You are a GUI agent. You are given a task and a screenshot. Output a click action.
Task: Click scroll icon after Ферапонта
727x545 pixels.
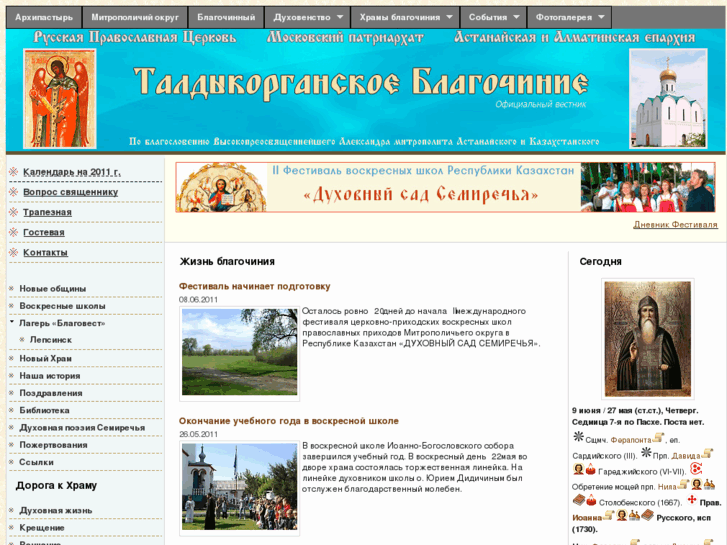point(658,437)
